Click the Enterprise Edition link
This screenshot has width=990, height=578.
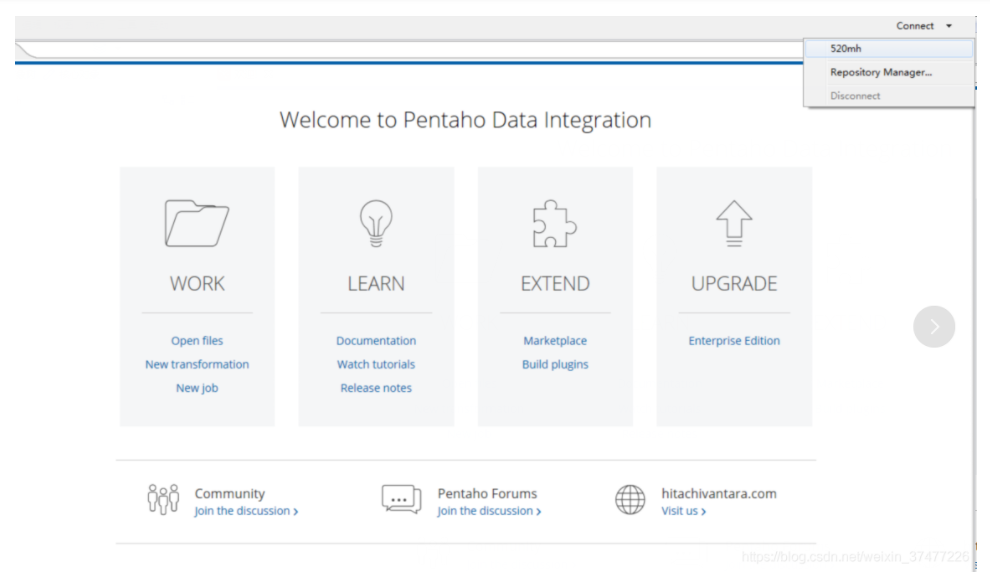click(734, 340)
